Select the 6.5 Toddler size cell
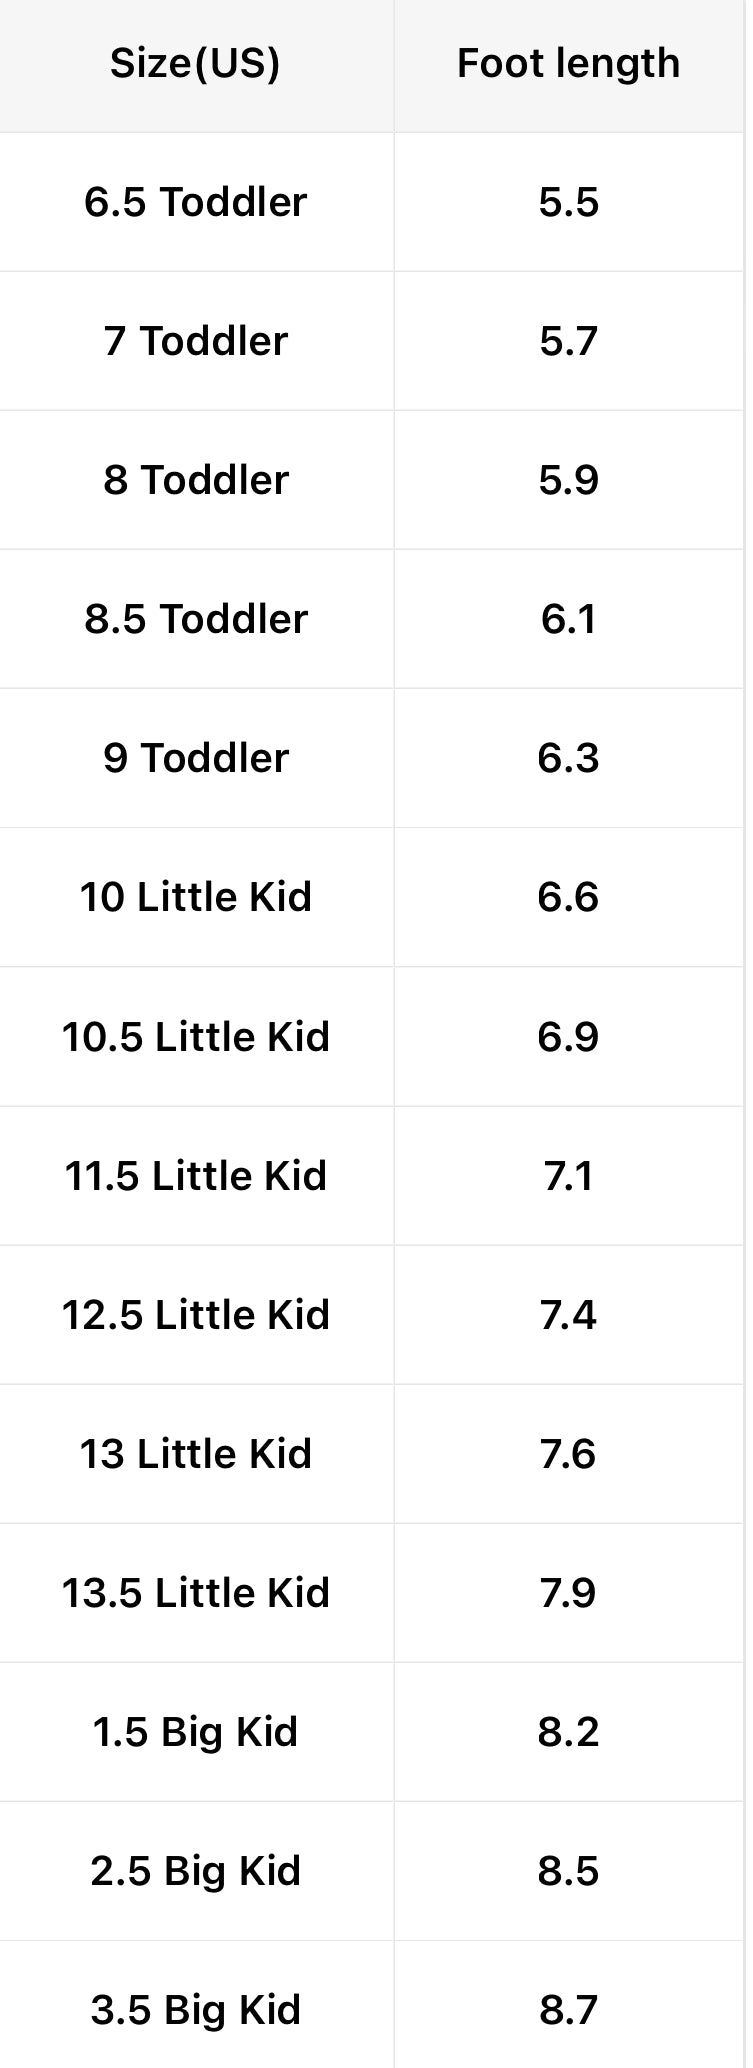Image resolution: width=753 pixels, height=2068 pixels. (195, 202)
